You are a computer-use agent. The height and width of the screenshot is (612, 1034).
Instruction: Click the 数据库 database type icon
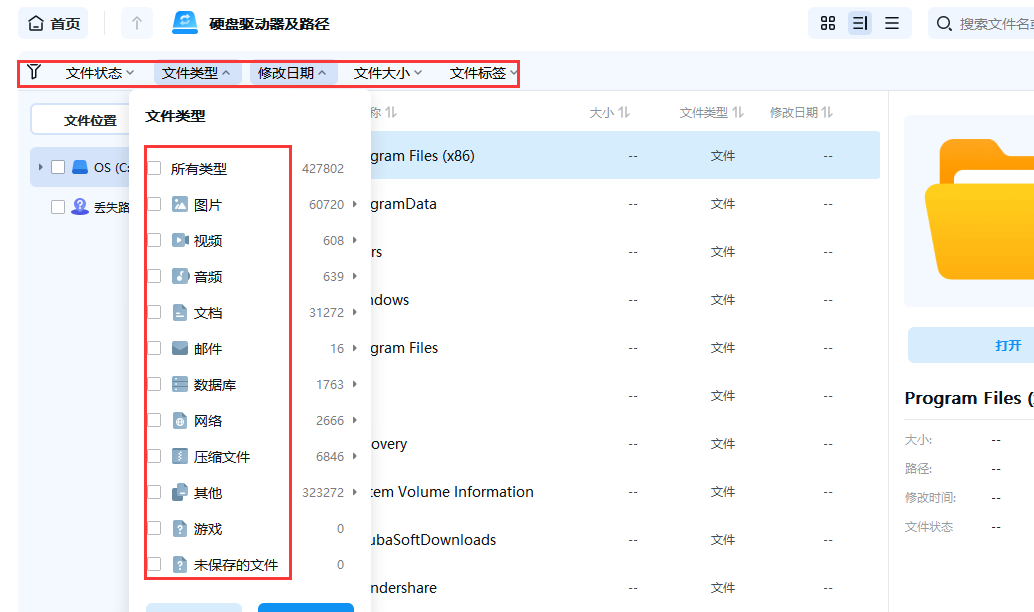pos(179,384)
